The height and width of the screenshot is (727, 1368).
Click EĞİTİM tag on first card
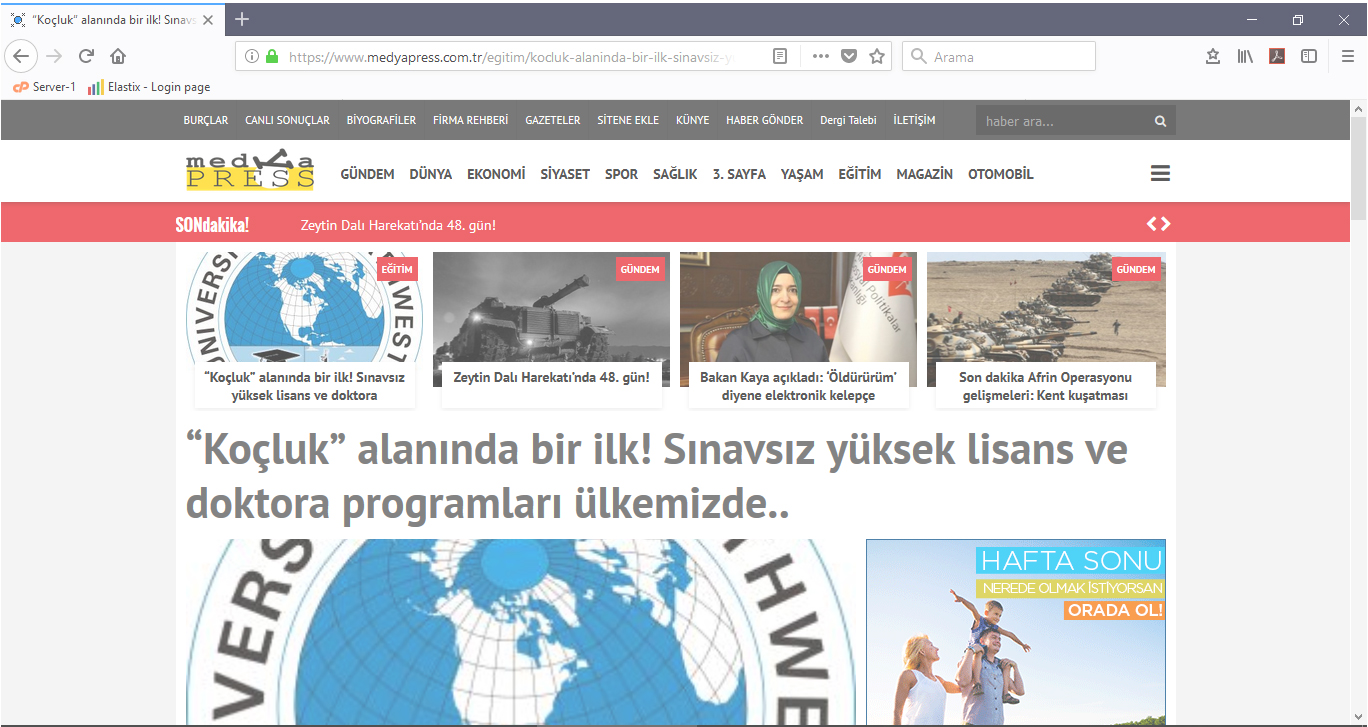point(397,269)
